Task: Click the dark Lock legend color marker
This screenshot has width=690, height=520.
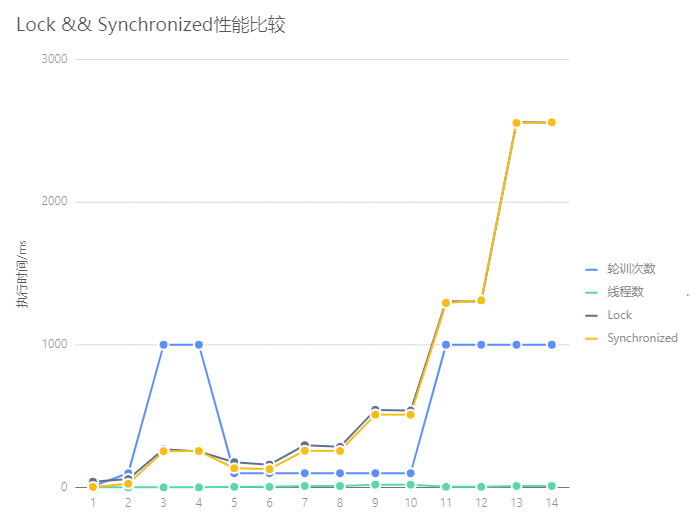Action: 591,315
